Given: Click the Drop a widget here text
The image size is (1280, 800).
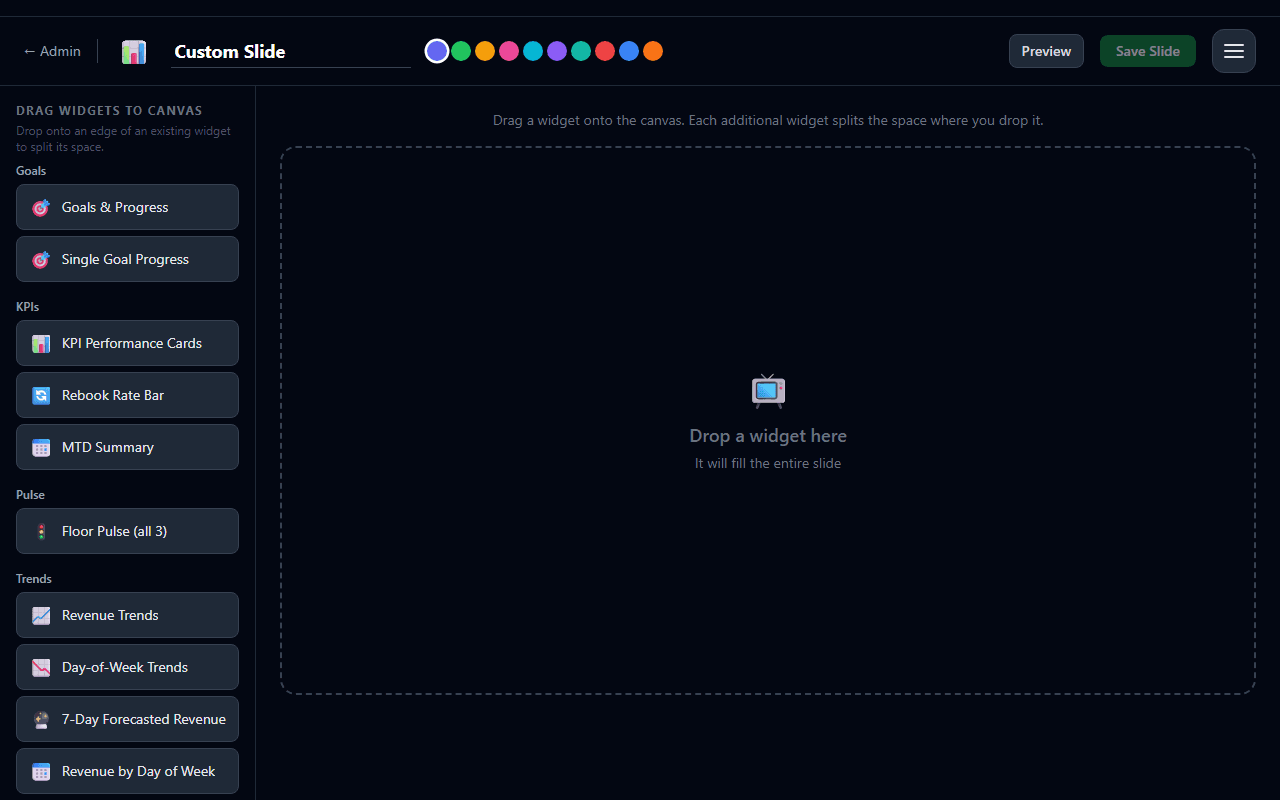Looking at the screenshot, I should [768, 436].
